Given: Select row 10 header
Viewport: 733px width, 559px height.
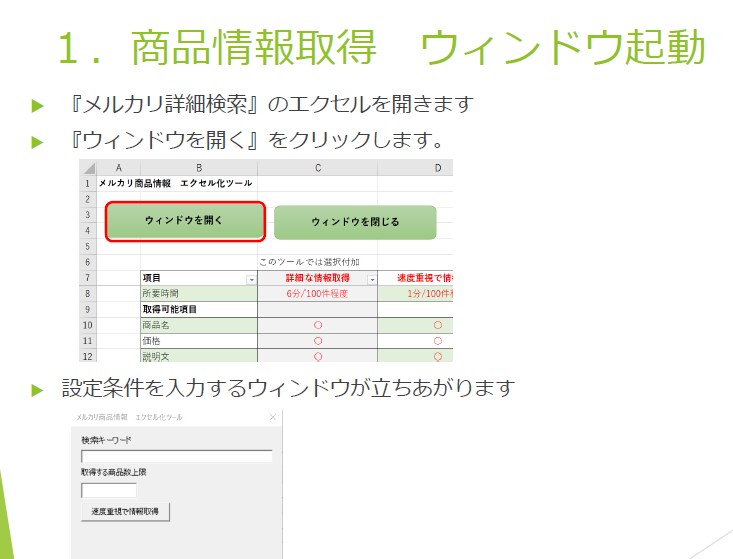Looking at the screenshot, I should pyautogui.click(x=88, y=325).
